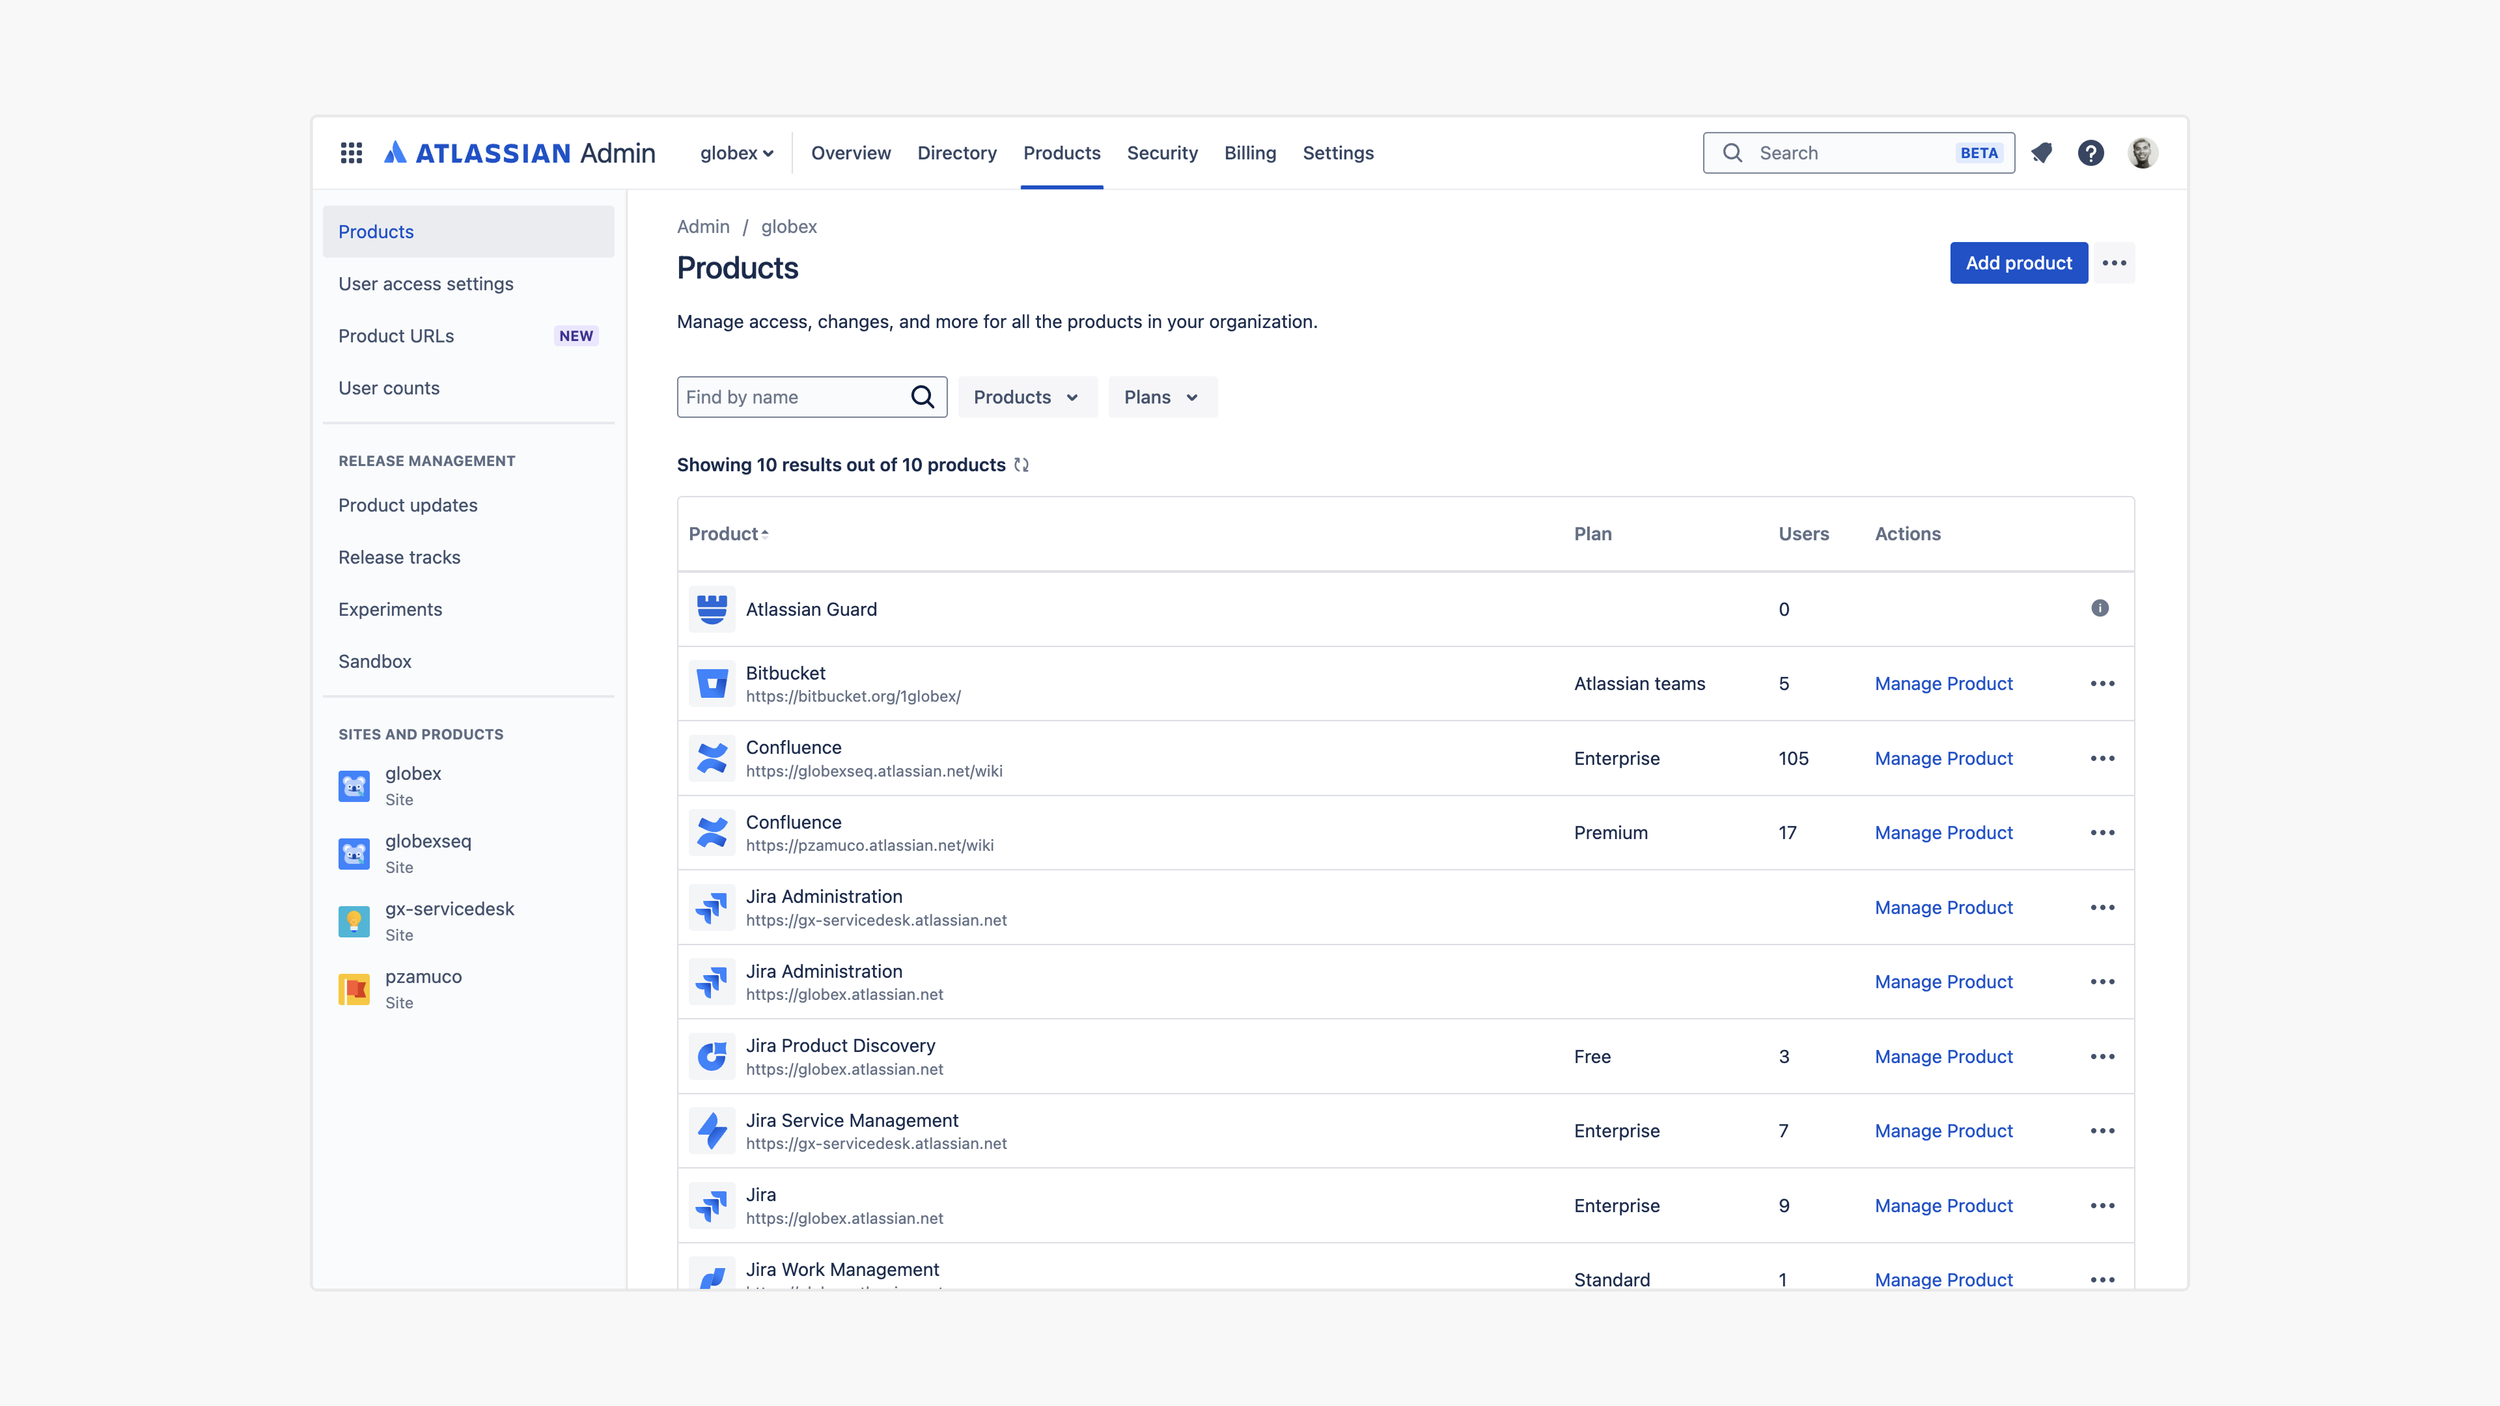Click the refresh results icon
Screen dimensions: 2500x1406
1021,465
